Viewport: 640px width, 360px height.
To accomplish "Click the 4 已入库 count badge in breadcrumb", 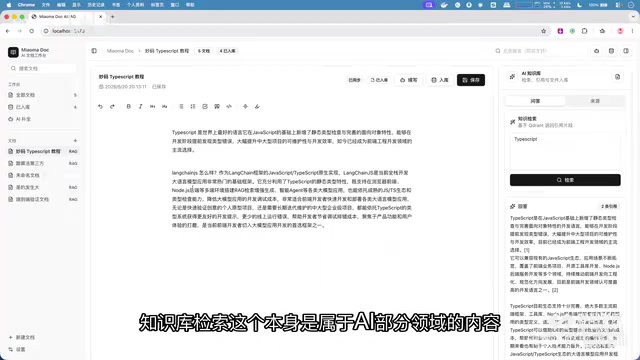I will click(x=227, y=51).
